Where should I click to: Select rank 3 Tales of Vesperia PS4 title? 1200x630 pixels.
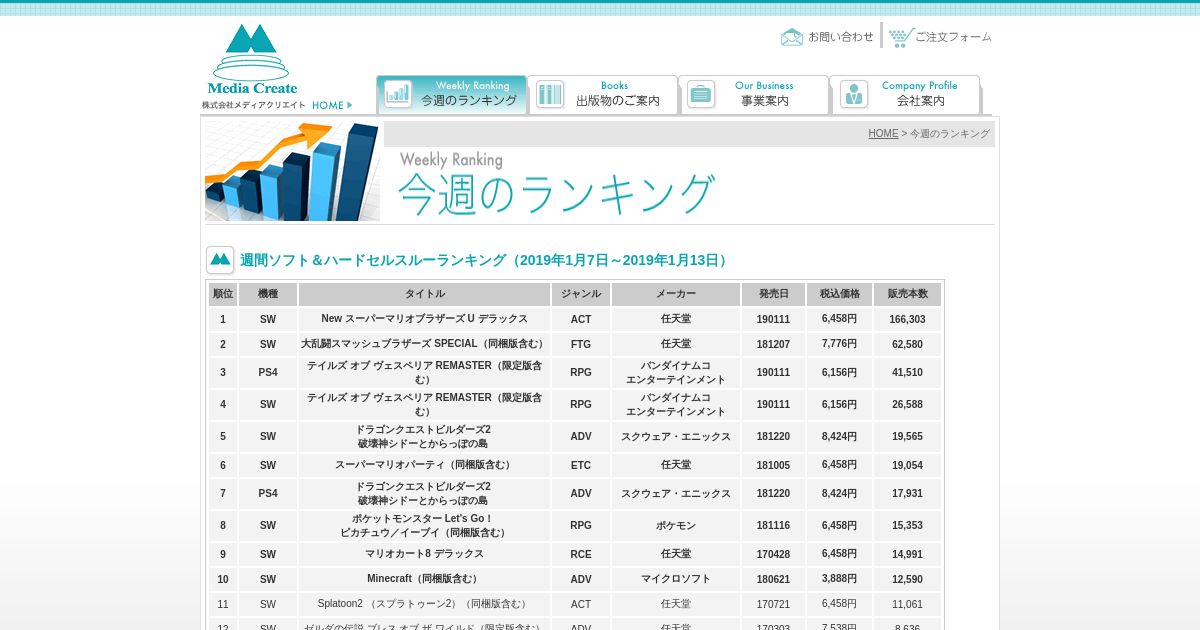pyautogui.click(x=425, y=373)
